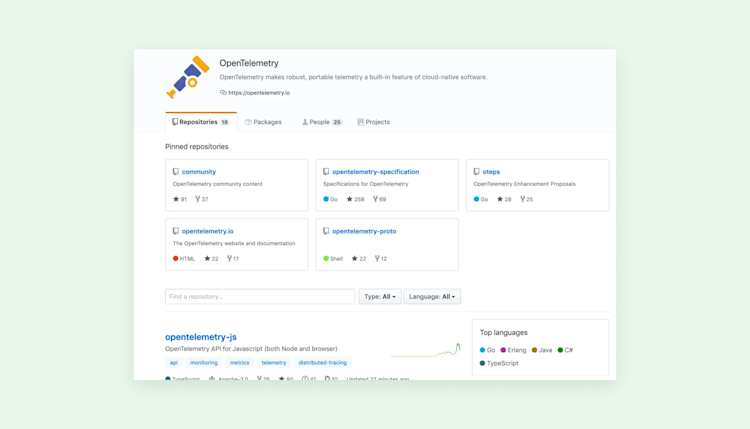Image resolution: width=750 pixels, height=429 pixels.
Task: Click the repo icon next to oteps
Action: [x=476, y=172]
